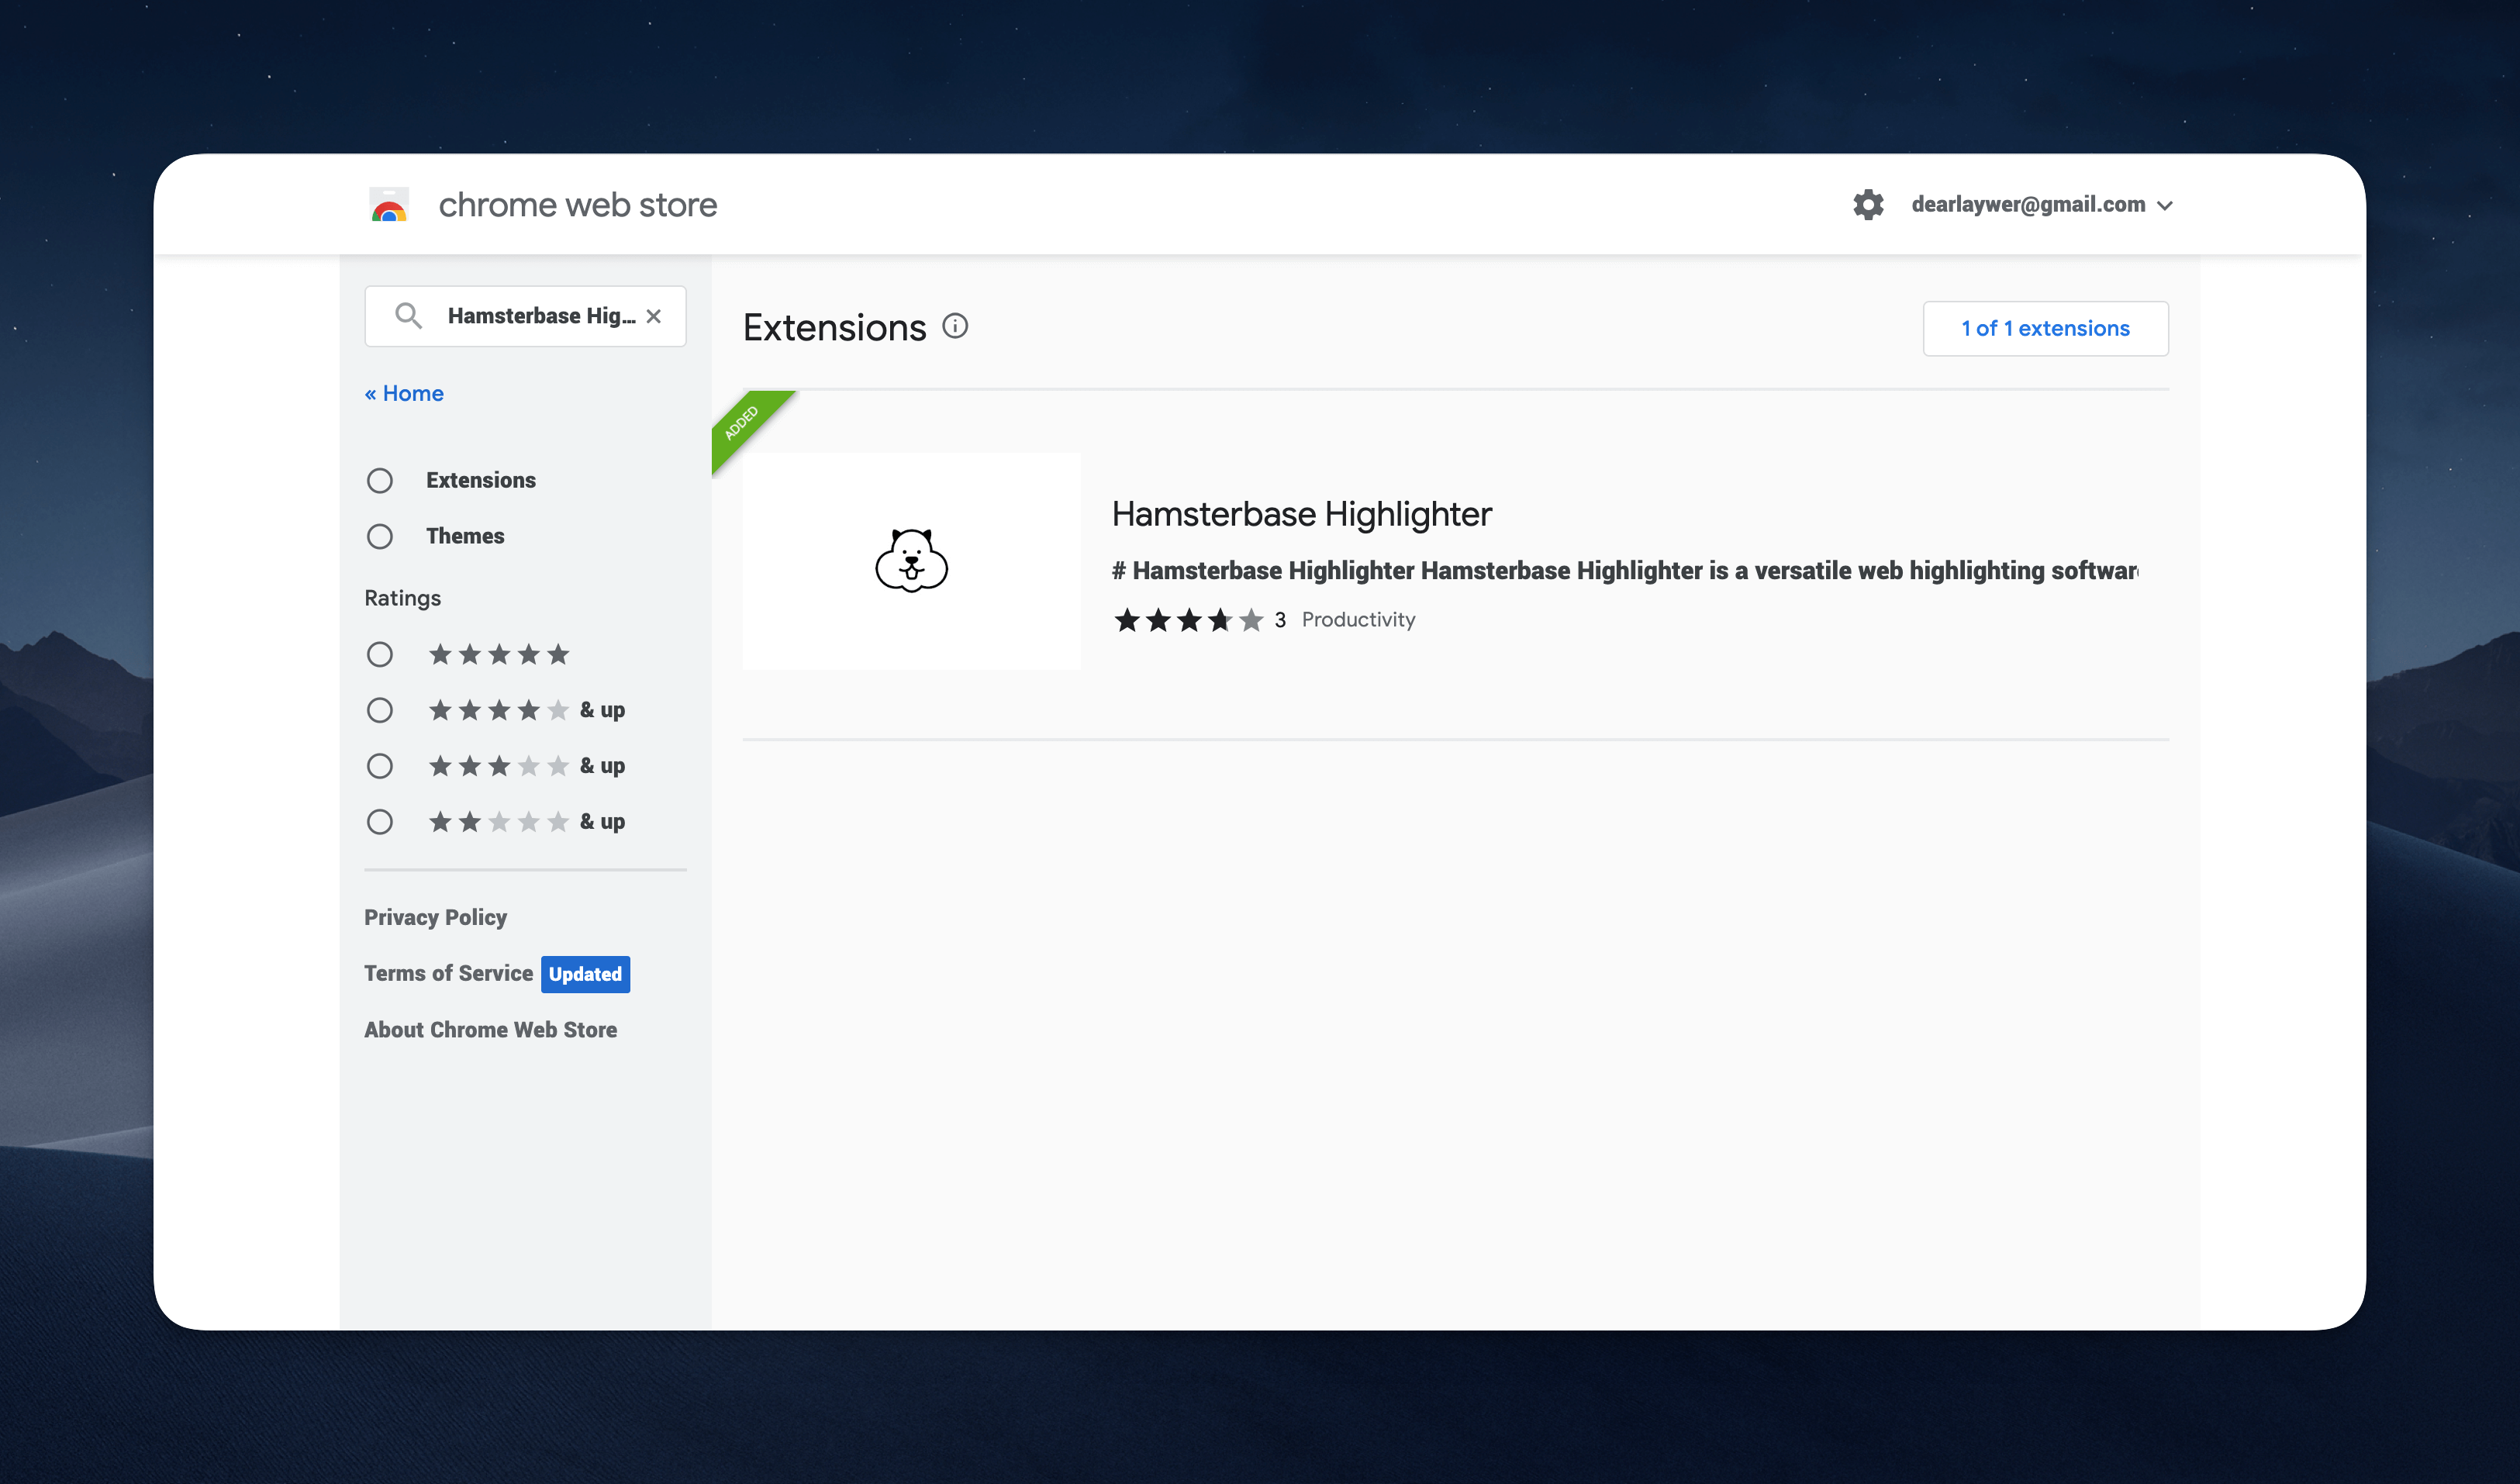Image resolution: width=2520 pixels, height=1484 pixels.
Task: Click the search magnifier icon
Action: [x=408, y=316]
